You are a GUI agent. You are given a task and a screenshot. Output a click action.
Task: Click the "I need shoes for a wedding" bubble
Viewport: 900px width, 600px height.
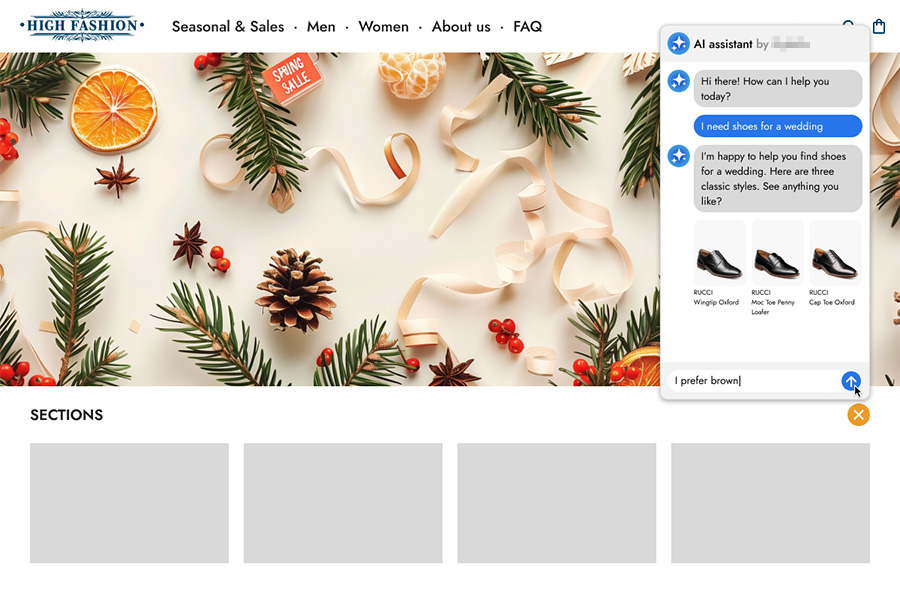(x=777, y=126)
